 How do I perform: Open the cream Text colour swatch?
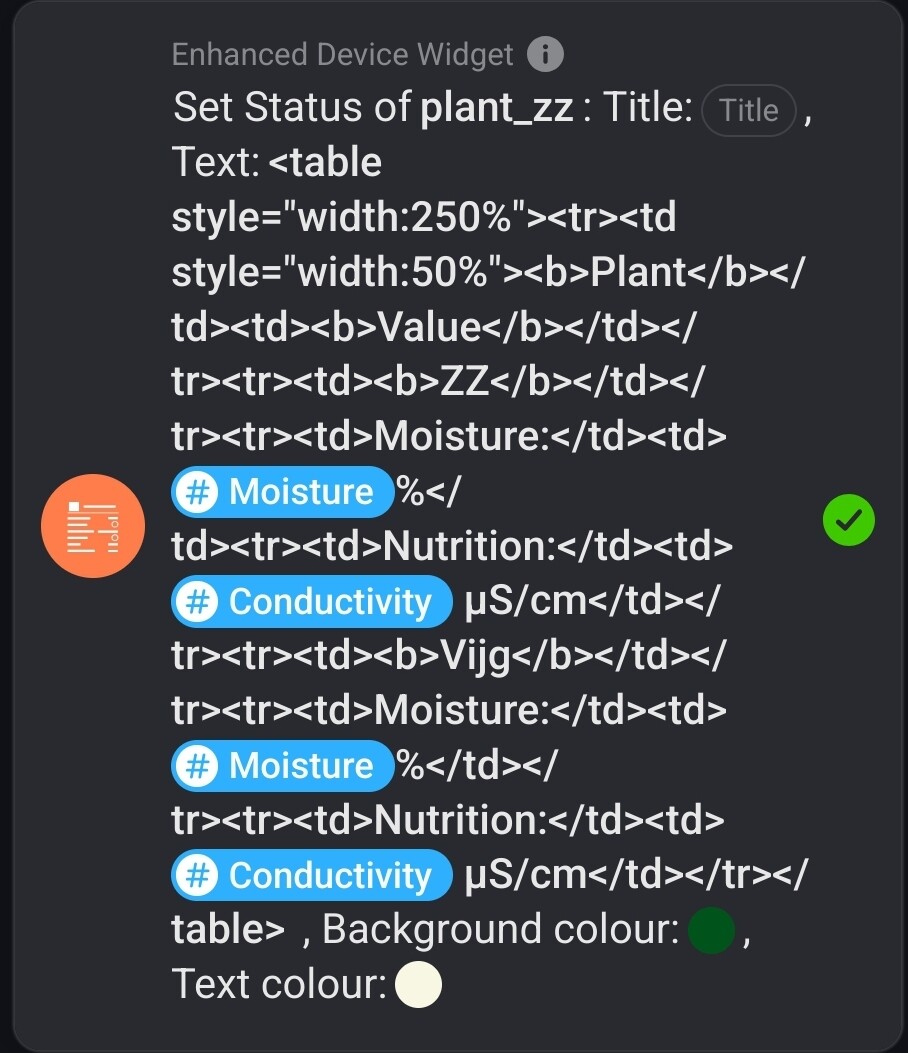coord(418,984)
